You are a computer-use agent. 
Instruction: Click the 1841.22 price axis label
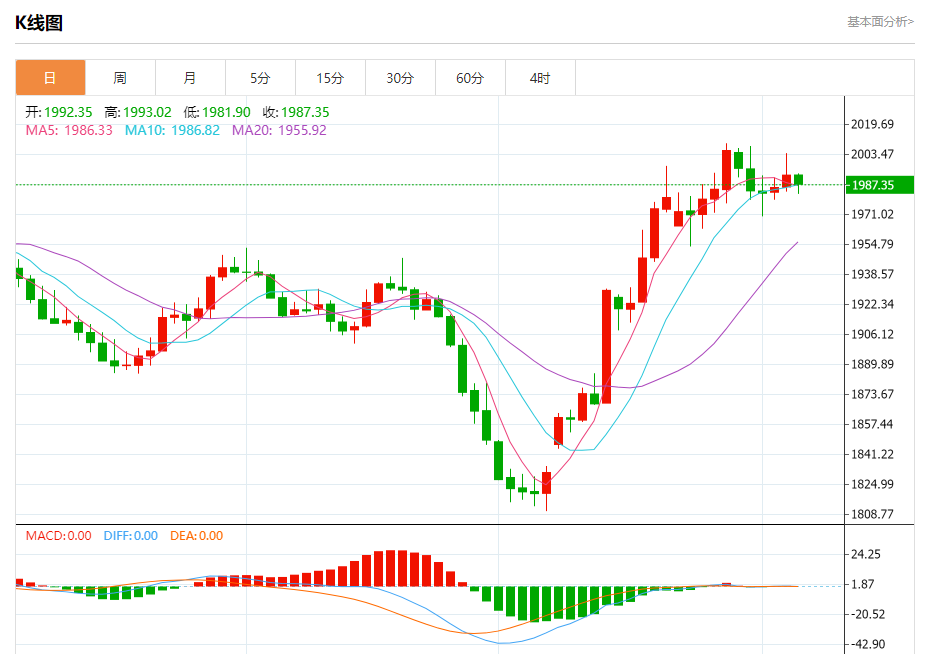point(872,454)
